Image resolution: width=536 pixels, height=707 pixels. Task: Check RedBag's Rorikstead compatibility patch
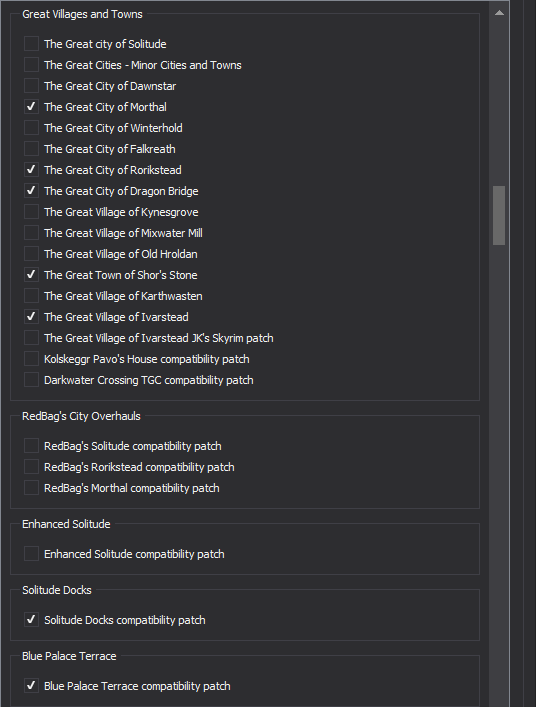[31, 467]
